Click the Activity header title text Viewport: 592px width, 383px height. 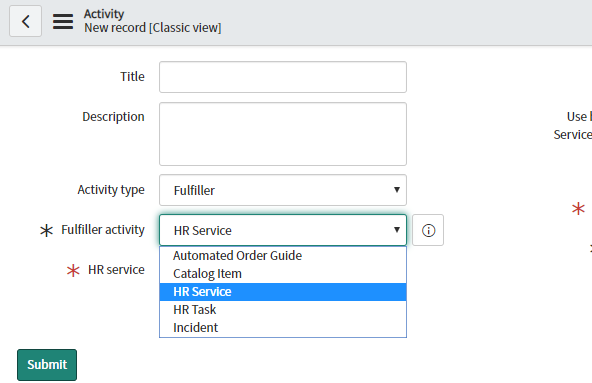[104, 14]
